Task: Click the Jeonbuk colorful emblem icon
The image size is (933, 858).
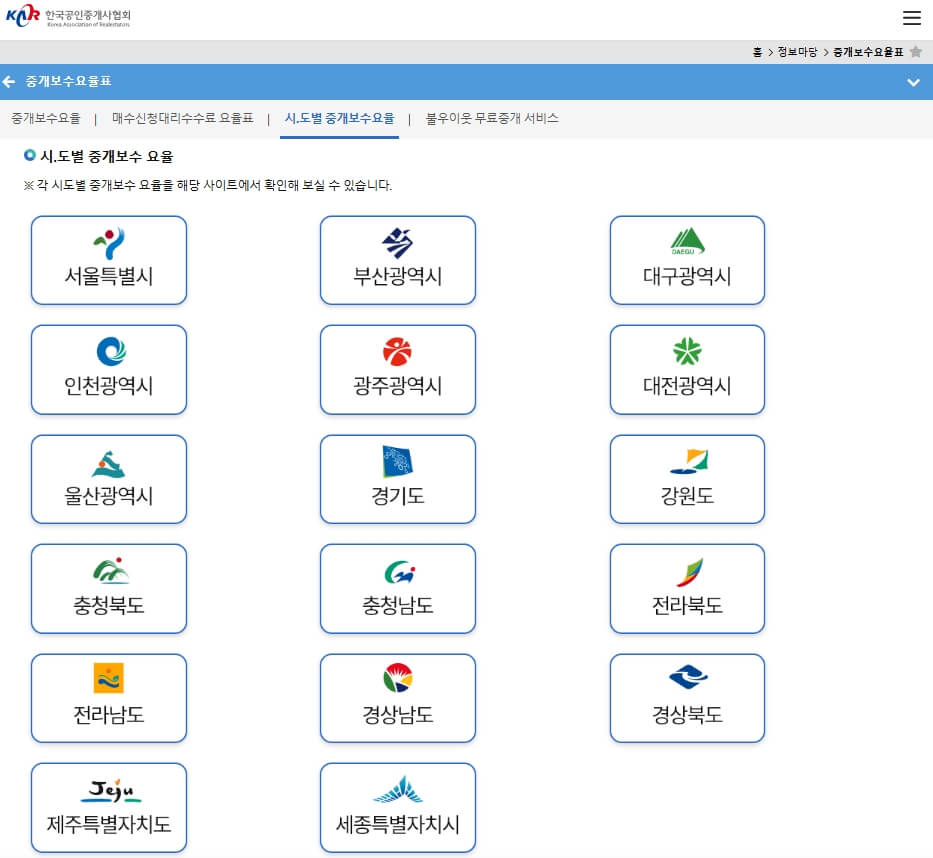Action: pyautogui.click(x=690, y=572)
